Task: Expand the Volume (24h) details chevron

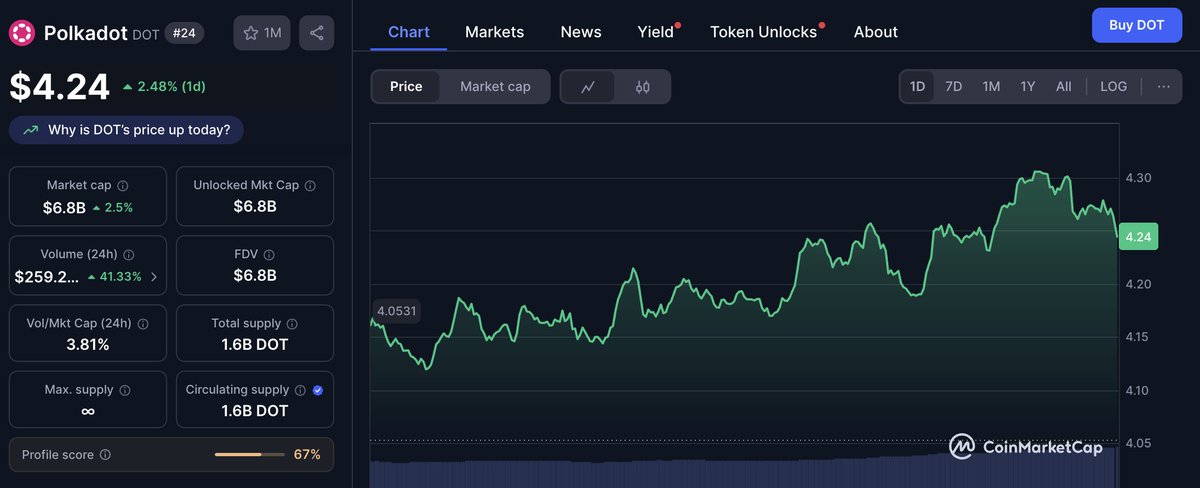Action: click(x=153, y=277)
